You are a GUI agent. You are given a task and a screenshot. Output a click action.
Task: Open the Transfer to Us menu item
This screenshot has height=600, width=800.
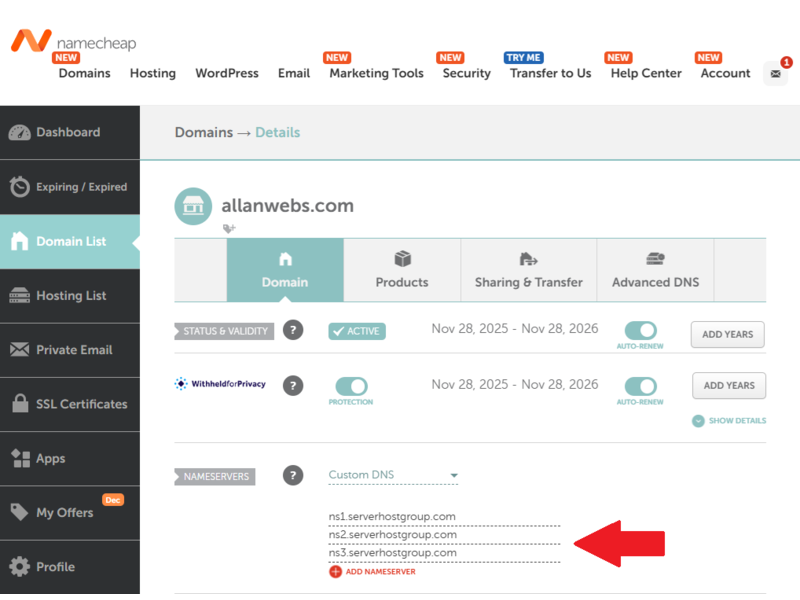549,73
